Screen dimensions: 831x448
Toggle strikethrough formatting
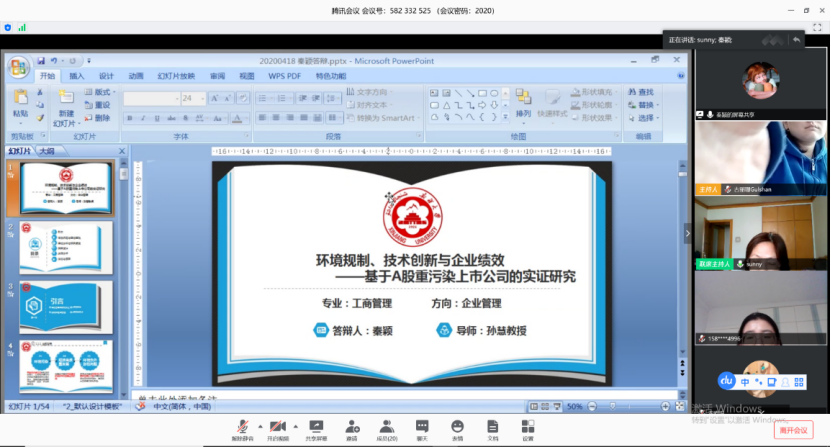171,118
